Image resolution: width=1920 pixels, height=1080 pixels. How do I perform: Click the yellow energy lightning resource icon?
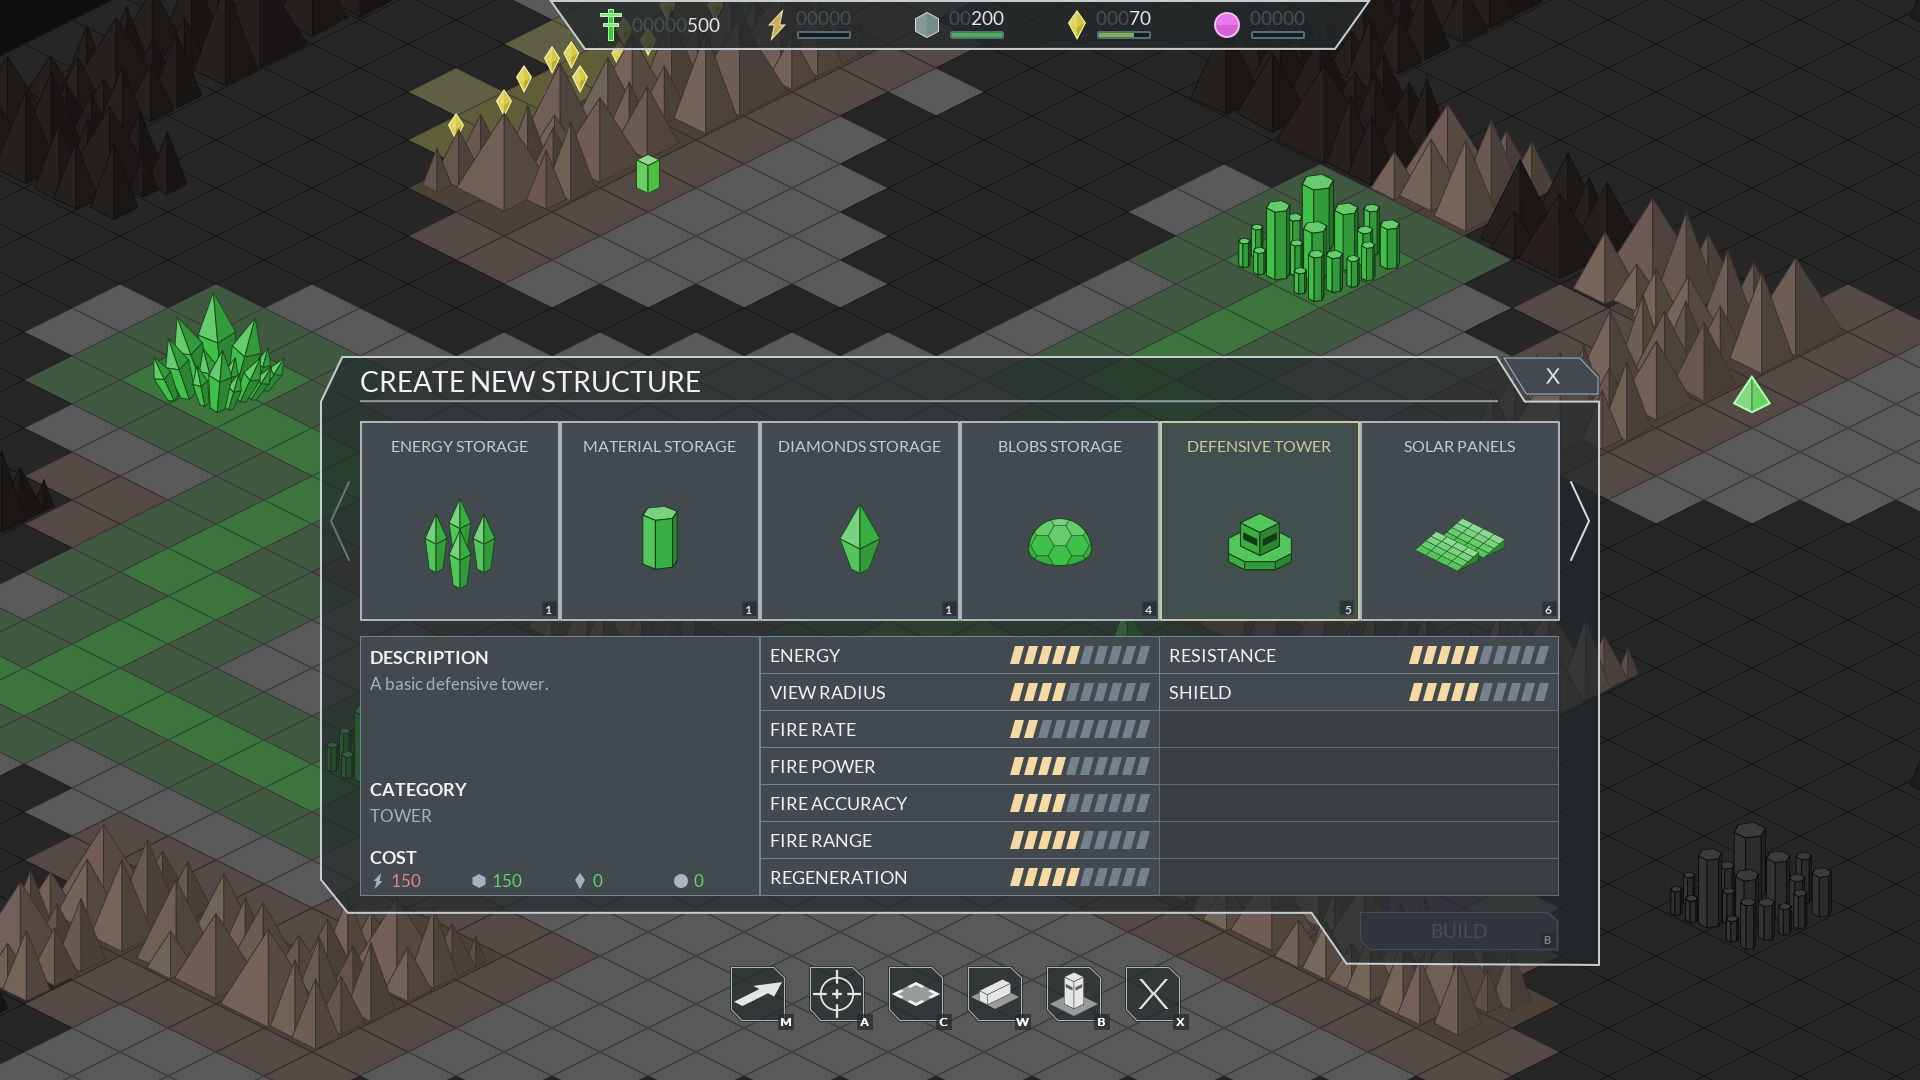[777, 25]
